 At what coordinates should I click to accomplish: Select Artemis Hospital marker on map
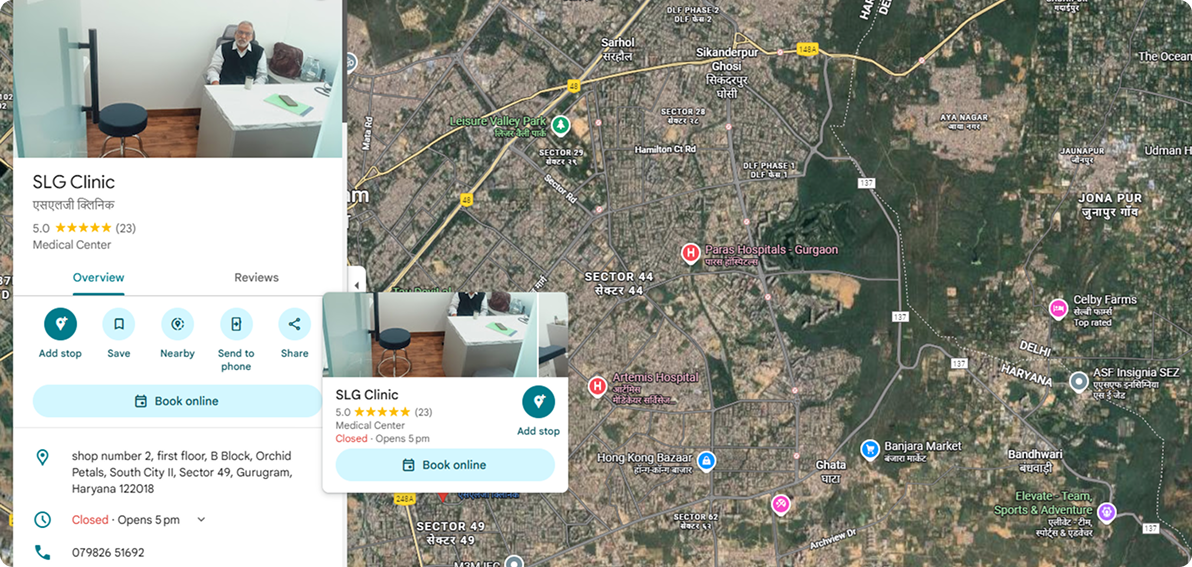point(598,388)
